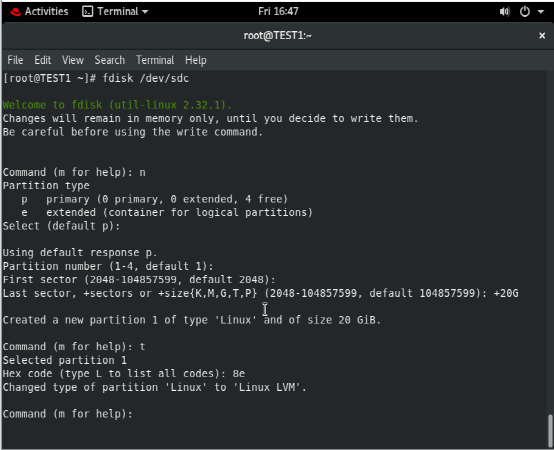Click the Terminal app icon in top bar
The image size is (554, 450).
point(87,12)
